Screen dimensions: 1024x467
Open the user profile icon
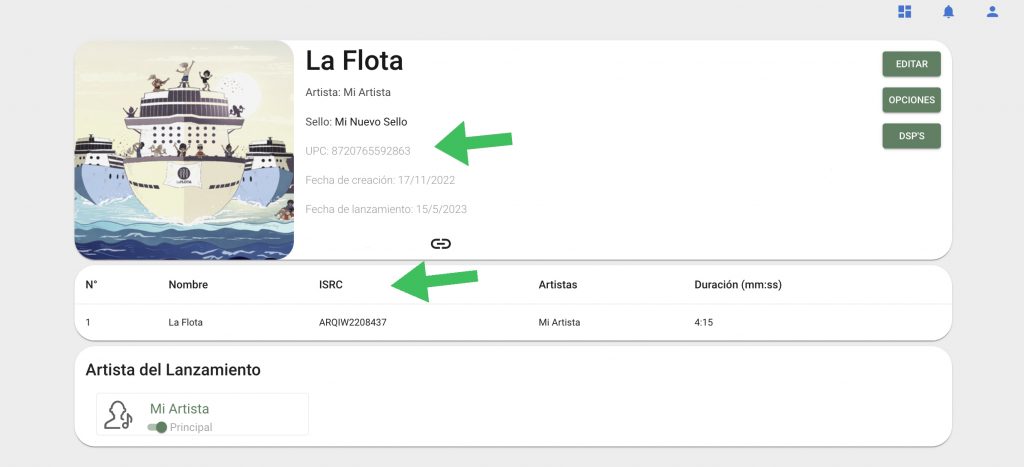click(x=992, y=12)
